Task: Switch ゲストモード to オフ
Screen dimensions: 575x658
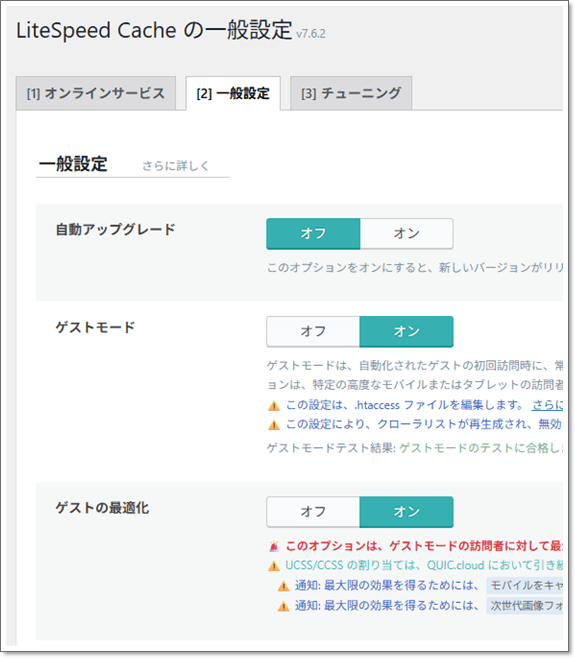Action: pos(313,332)
